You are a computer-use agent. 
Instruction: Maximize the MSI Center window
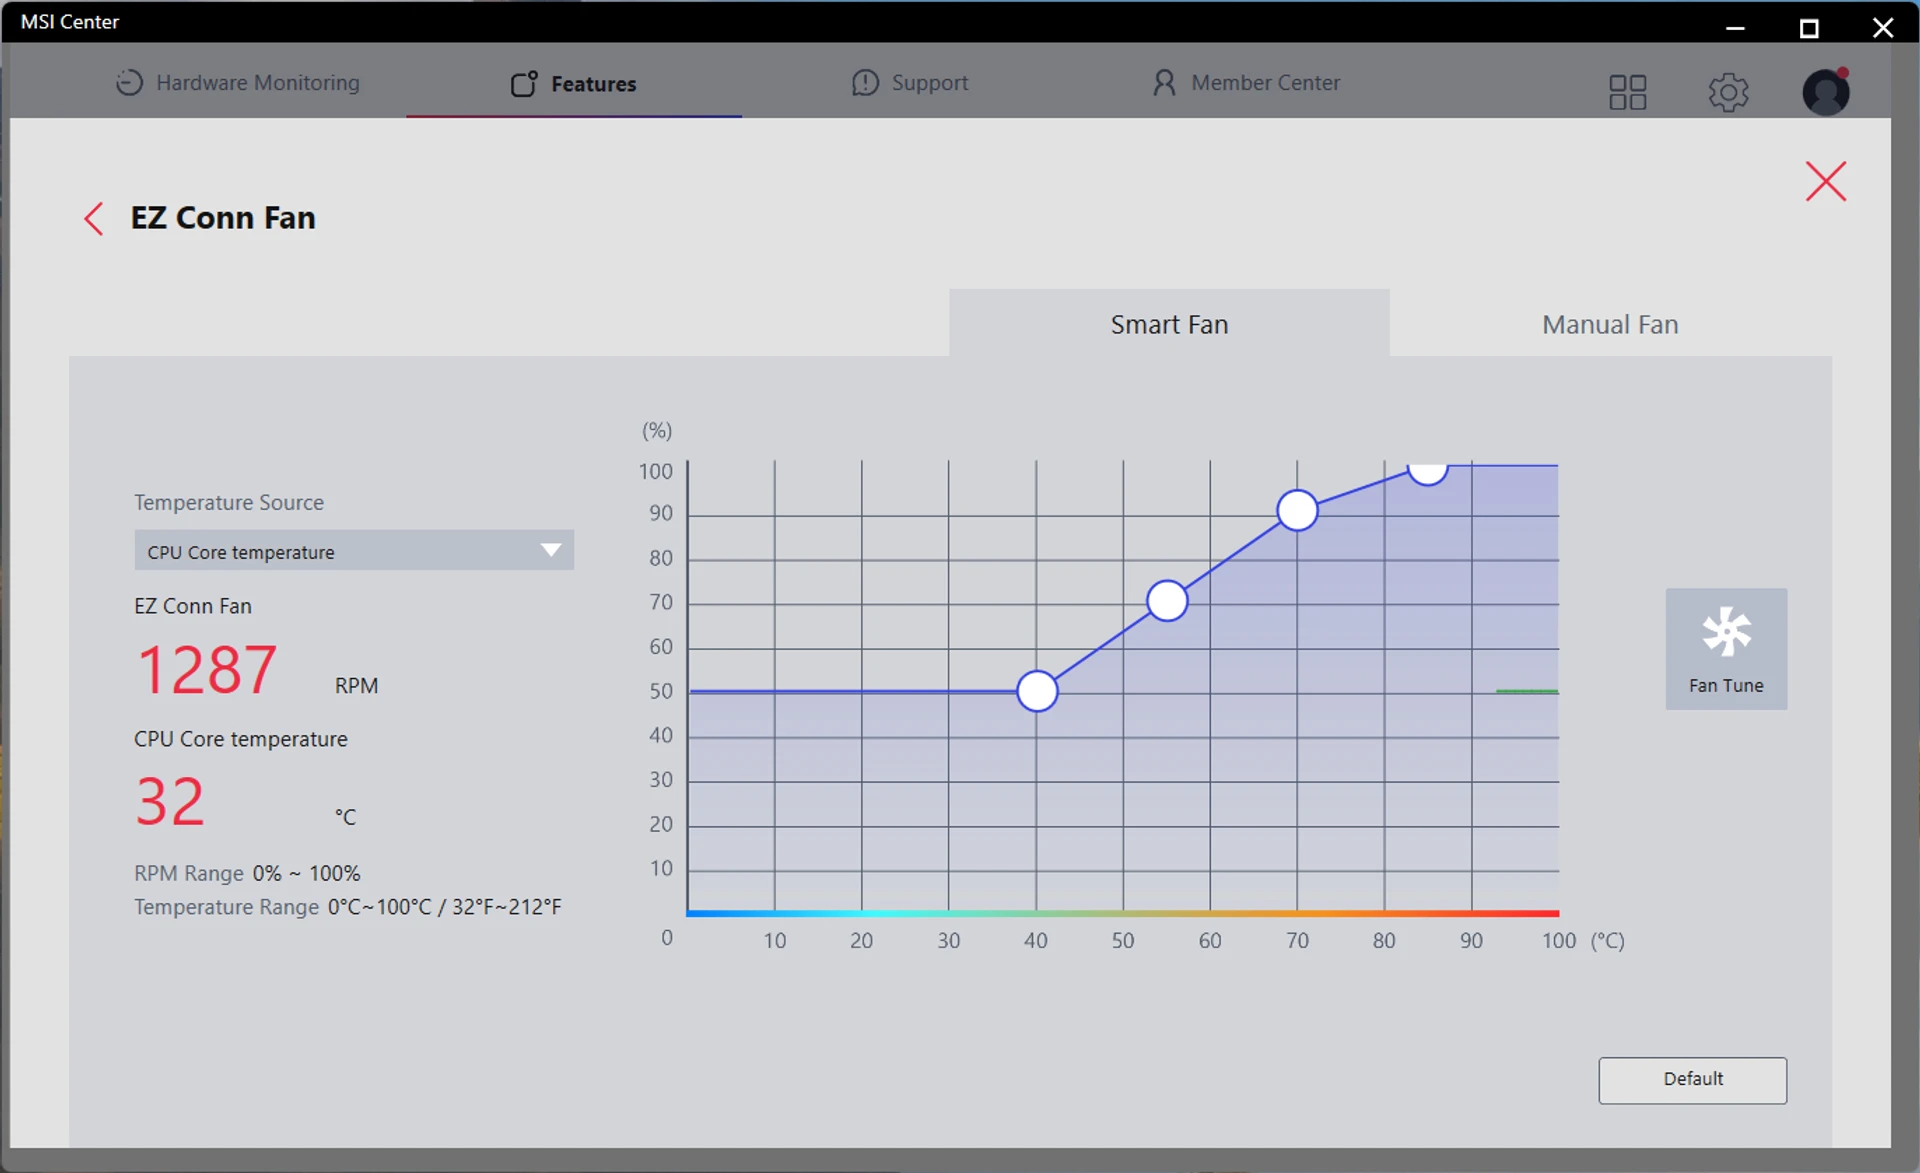click(1809, 27)
